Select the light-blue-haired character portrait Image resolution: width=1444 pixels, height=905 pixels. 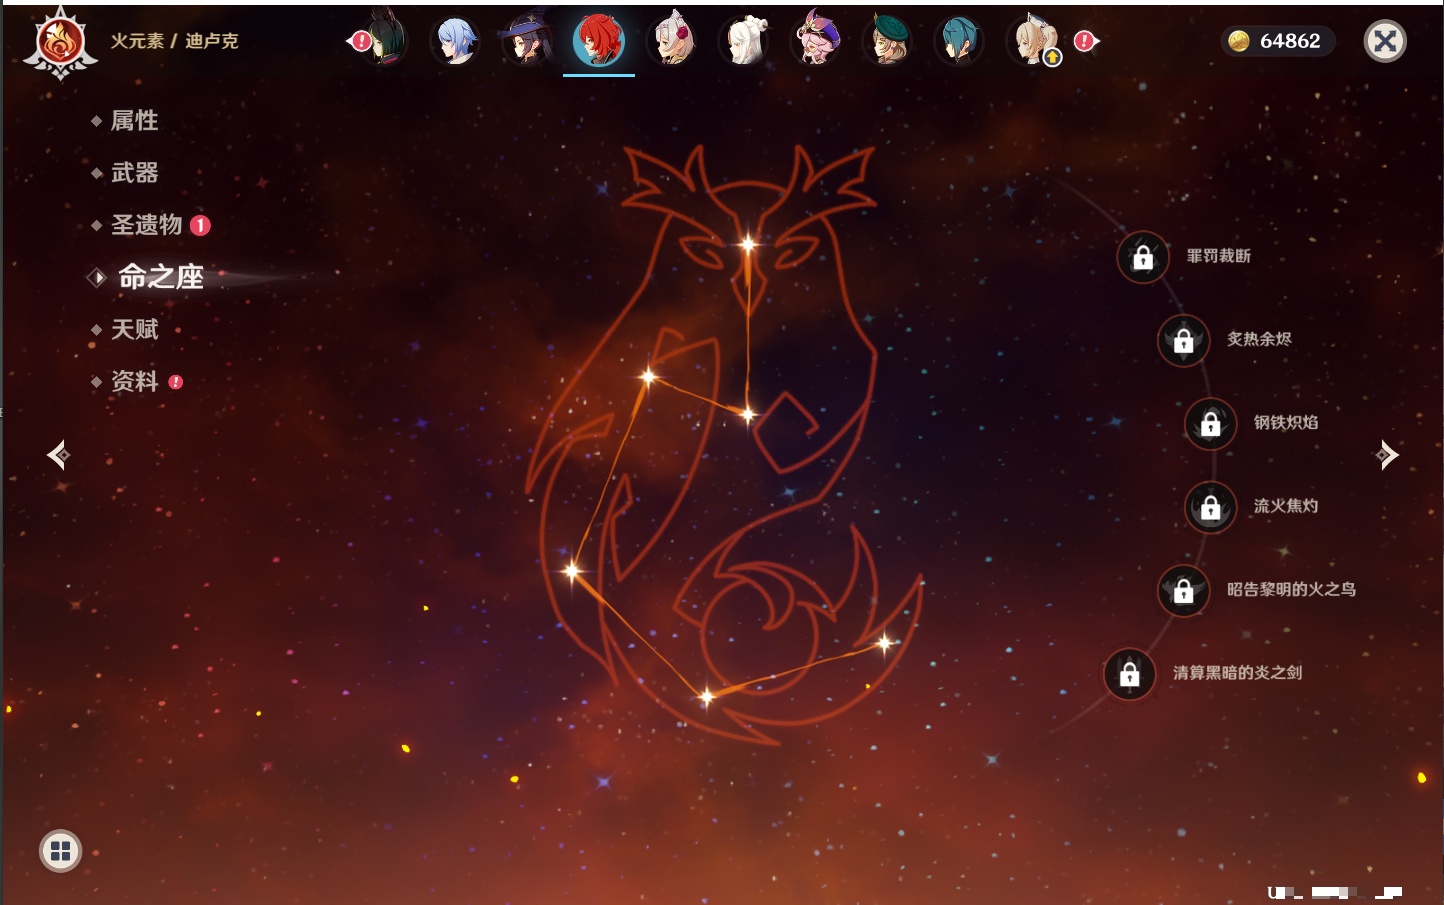point(455,42)
